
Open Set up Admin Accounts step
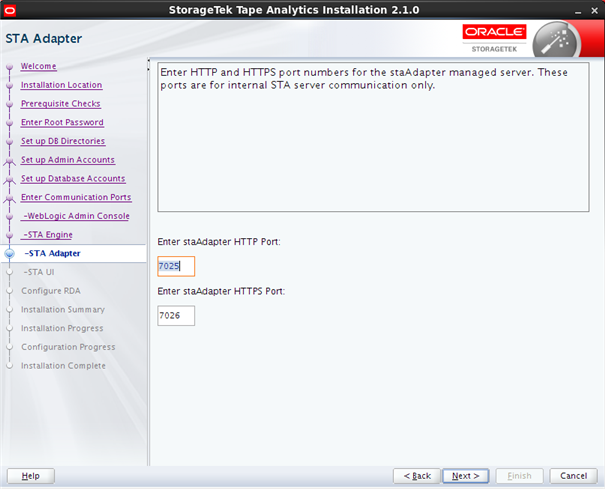coord(68,160)
